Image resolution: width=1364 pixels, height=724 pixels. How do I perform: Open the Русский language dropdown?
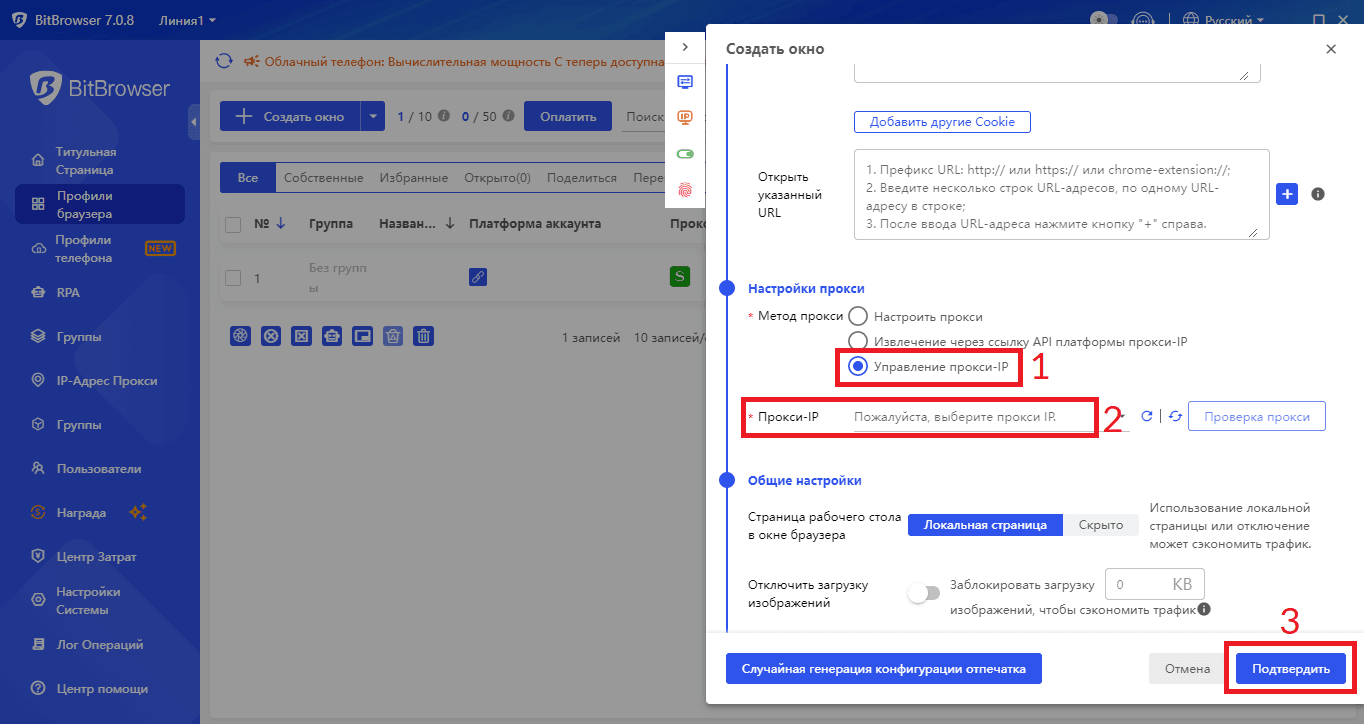(1224, 20)
